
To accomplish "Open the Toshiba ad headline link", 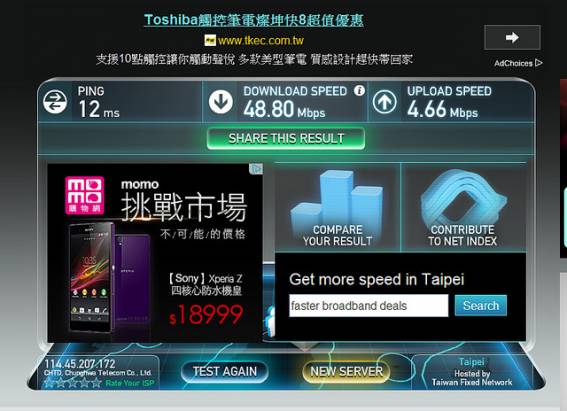I will [x=253, y=20].
